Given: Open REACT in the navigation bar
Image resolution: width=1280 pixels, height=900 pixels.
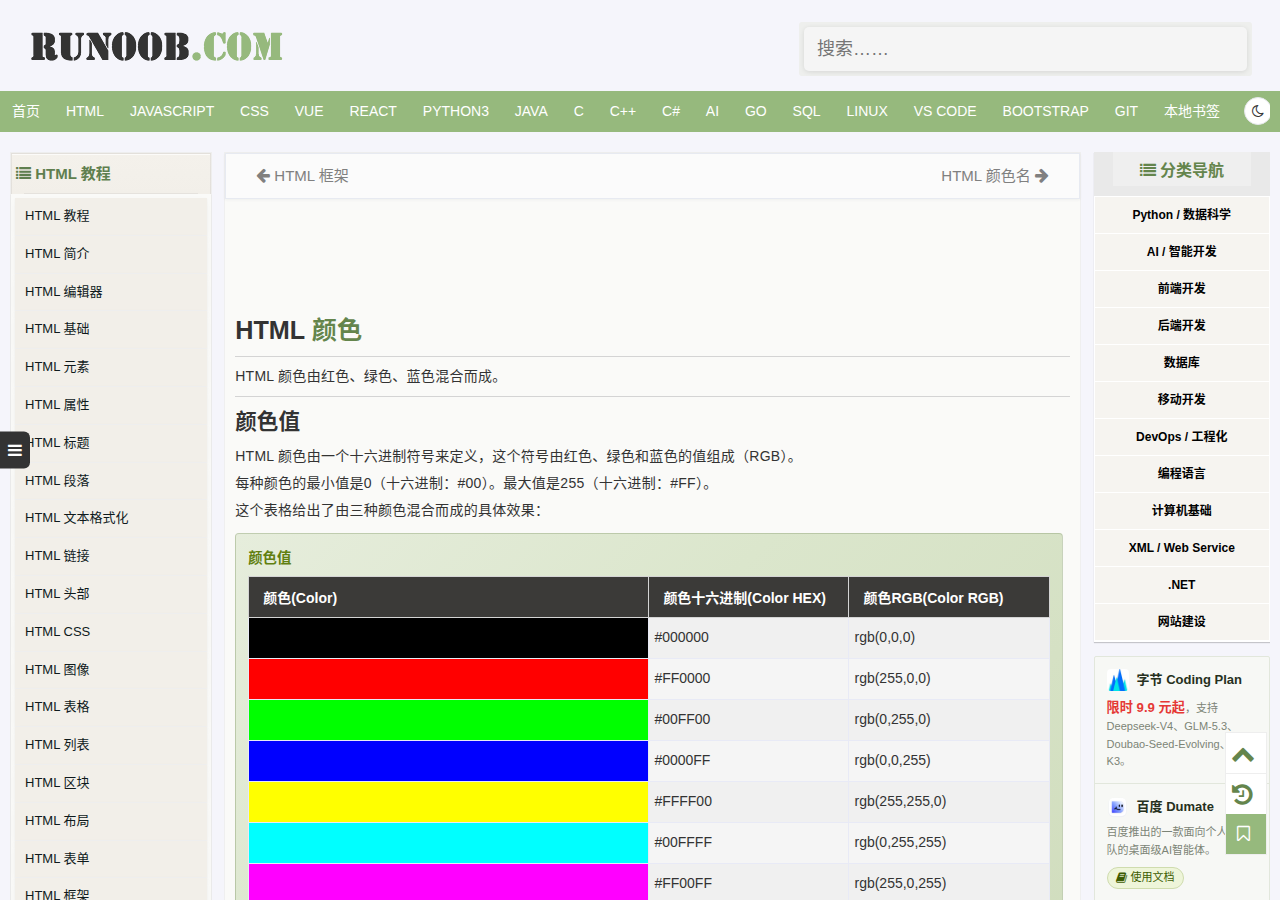Looking at the screenshot, I should (x=373, y=111).
